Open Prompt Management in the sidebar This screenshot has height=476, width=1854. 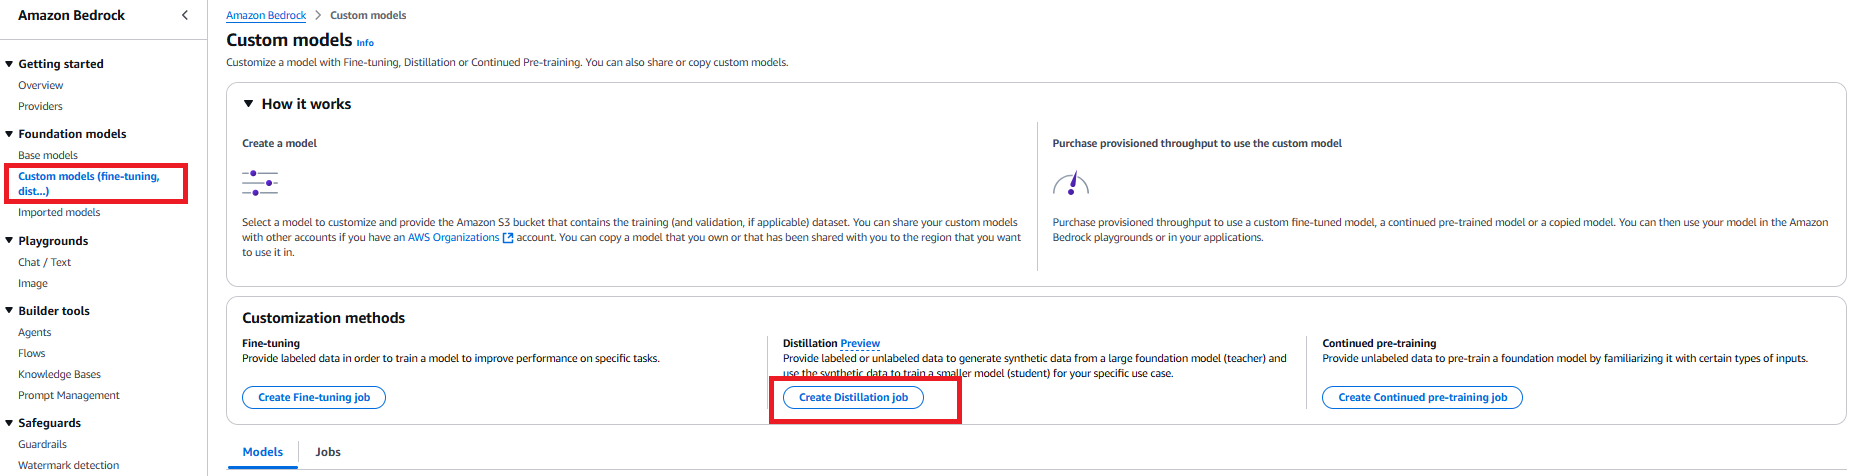point(68,395)
